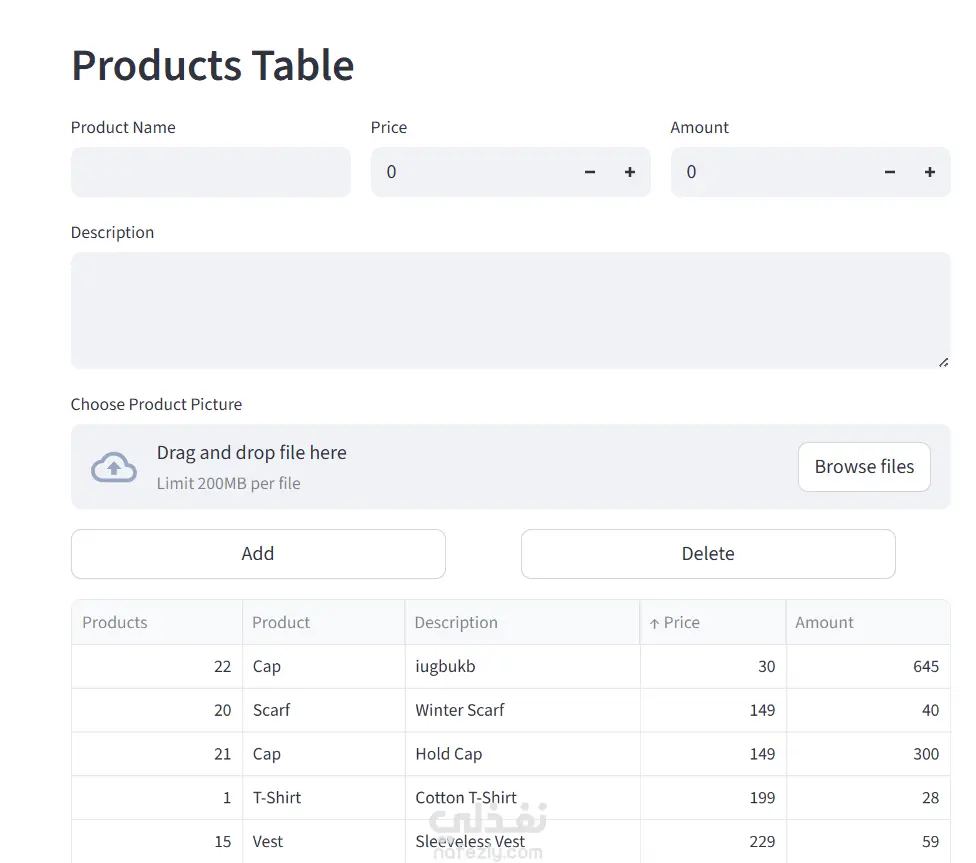Focus the Amount number input
This screenshot has height=863, width=976.
(770, 172)
